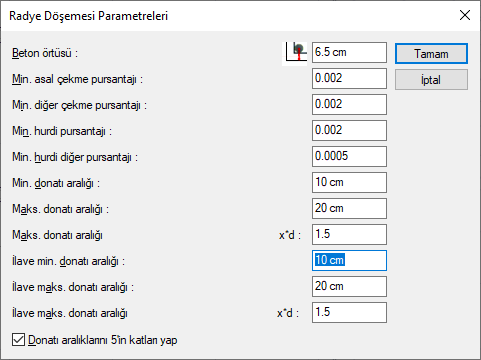Viewport: 481px width, 360px height.
Task: Select the Min. donatı aralığı input
Action: [349, 182]
